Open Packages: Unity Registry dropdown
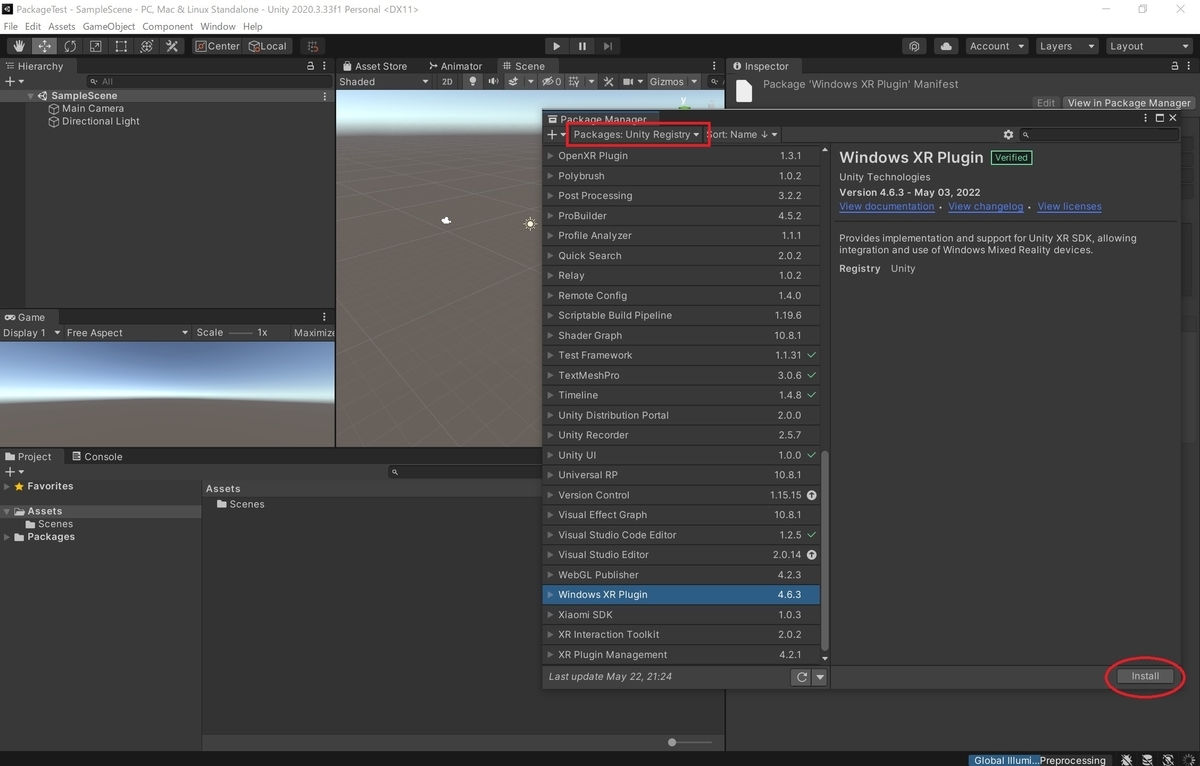The width and height of the screenshot is (1200, 766). point(636,134)
